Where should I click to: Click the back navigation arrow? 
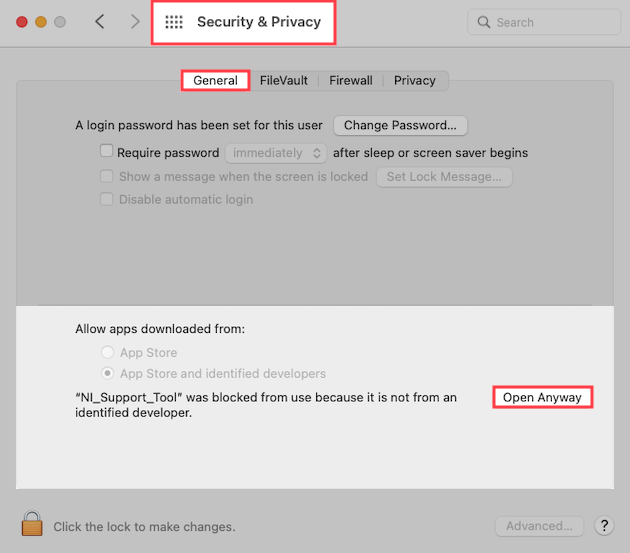100,22
